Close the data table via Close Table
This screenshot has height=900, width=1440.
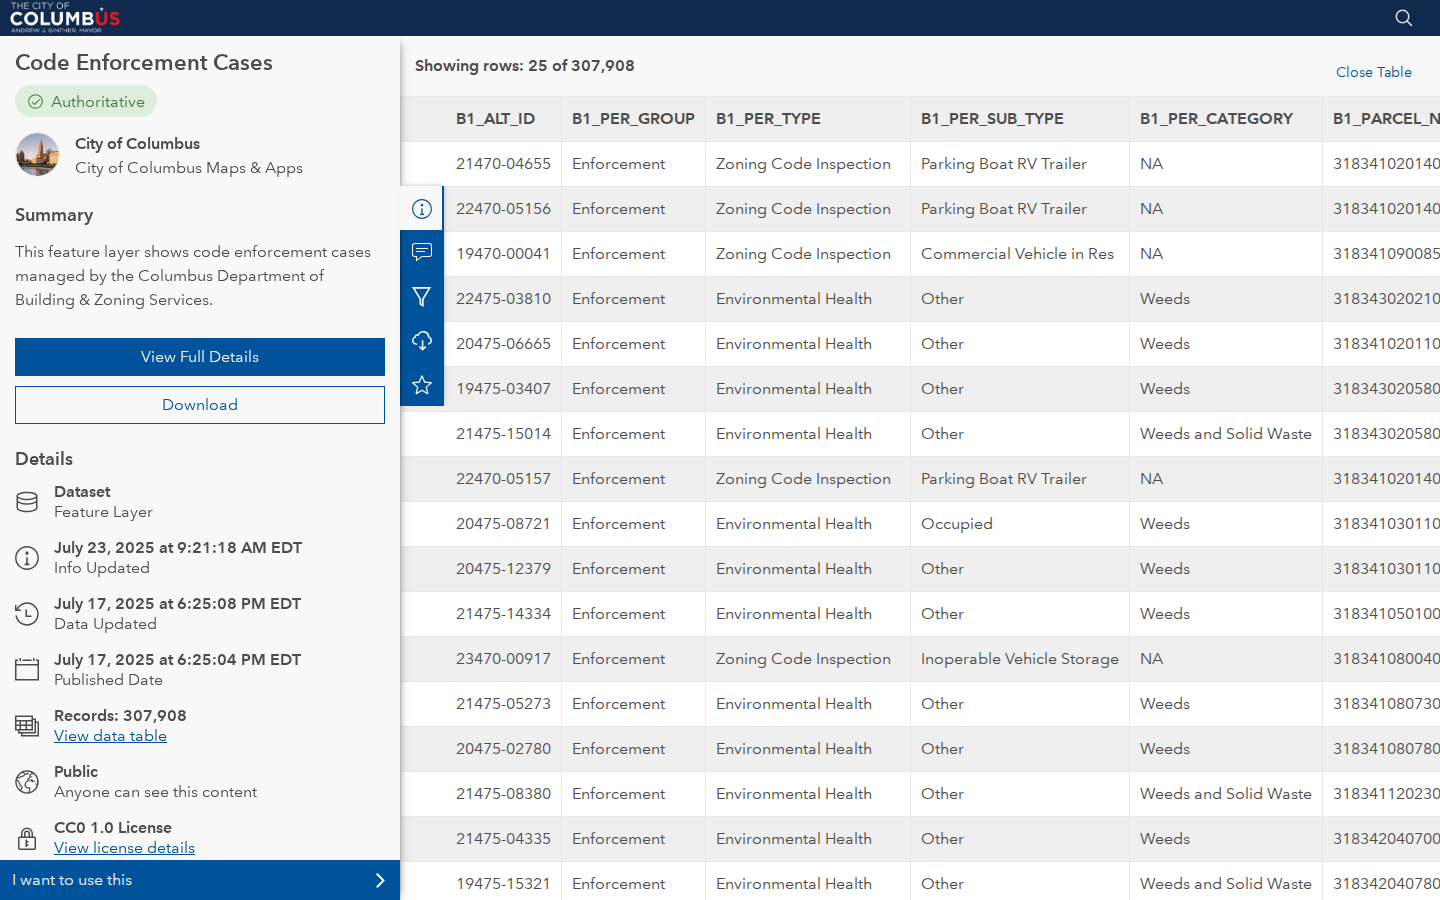(x=1373, y=72)
